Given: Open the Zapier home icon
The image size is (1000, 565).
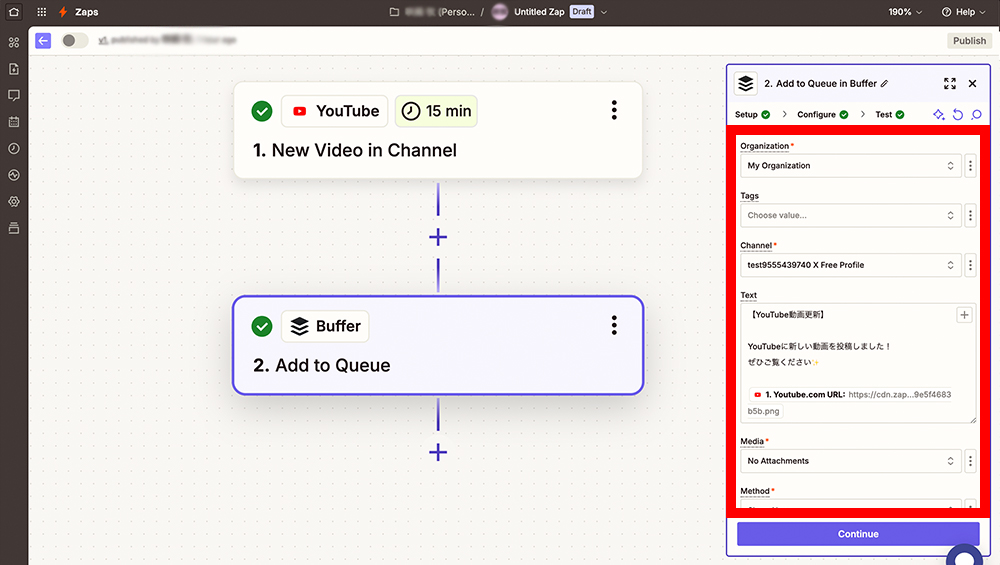Looking at the screenshot, I should [14, 11].
